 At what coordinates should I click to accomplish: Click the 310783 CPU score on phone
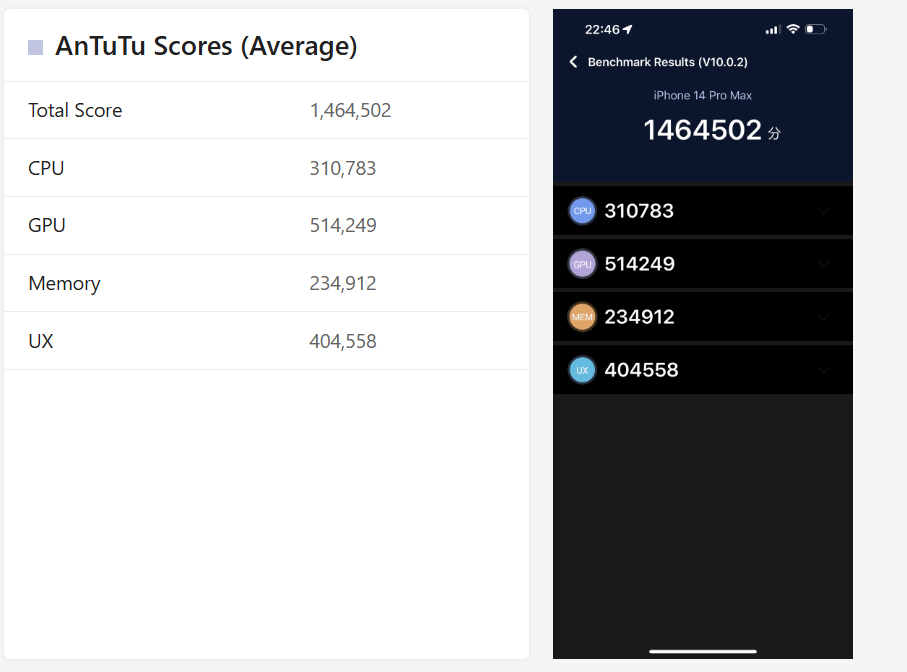tap(639, 211)
